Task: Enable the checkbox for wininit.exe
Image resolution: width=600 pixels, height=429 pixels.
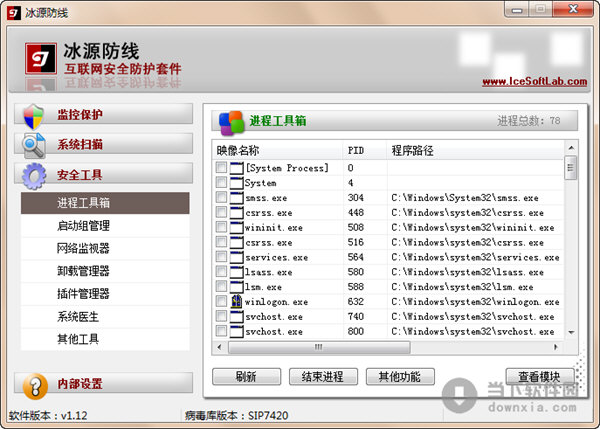Action: tap(221, 228)
